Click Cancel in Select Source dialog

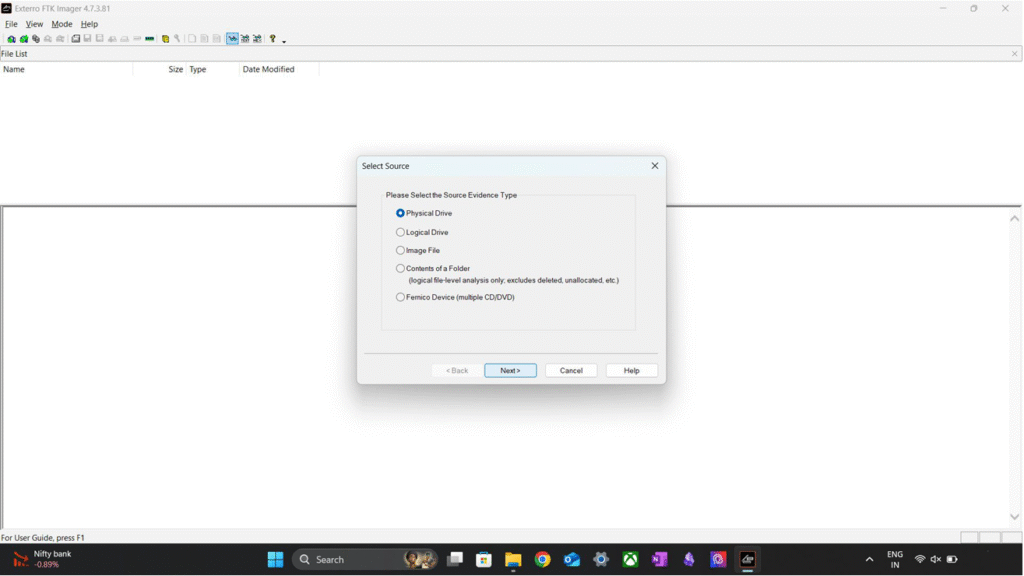coord(571,370)
